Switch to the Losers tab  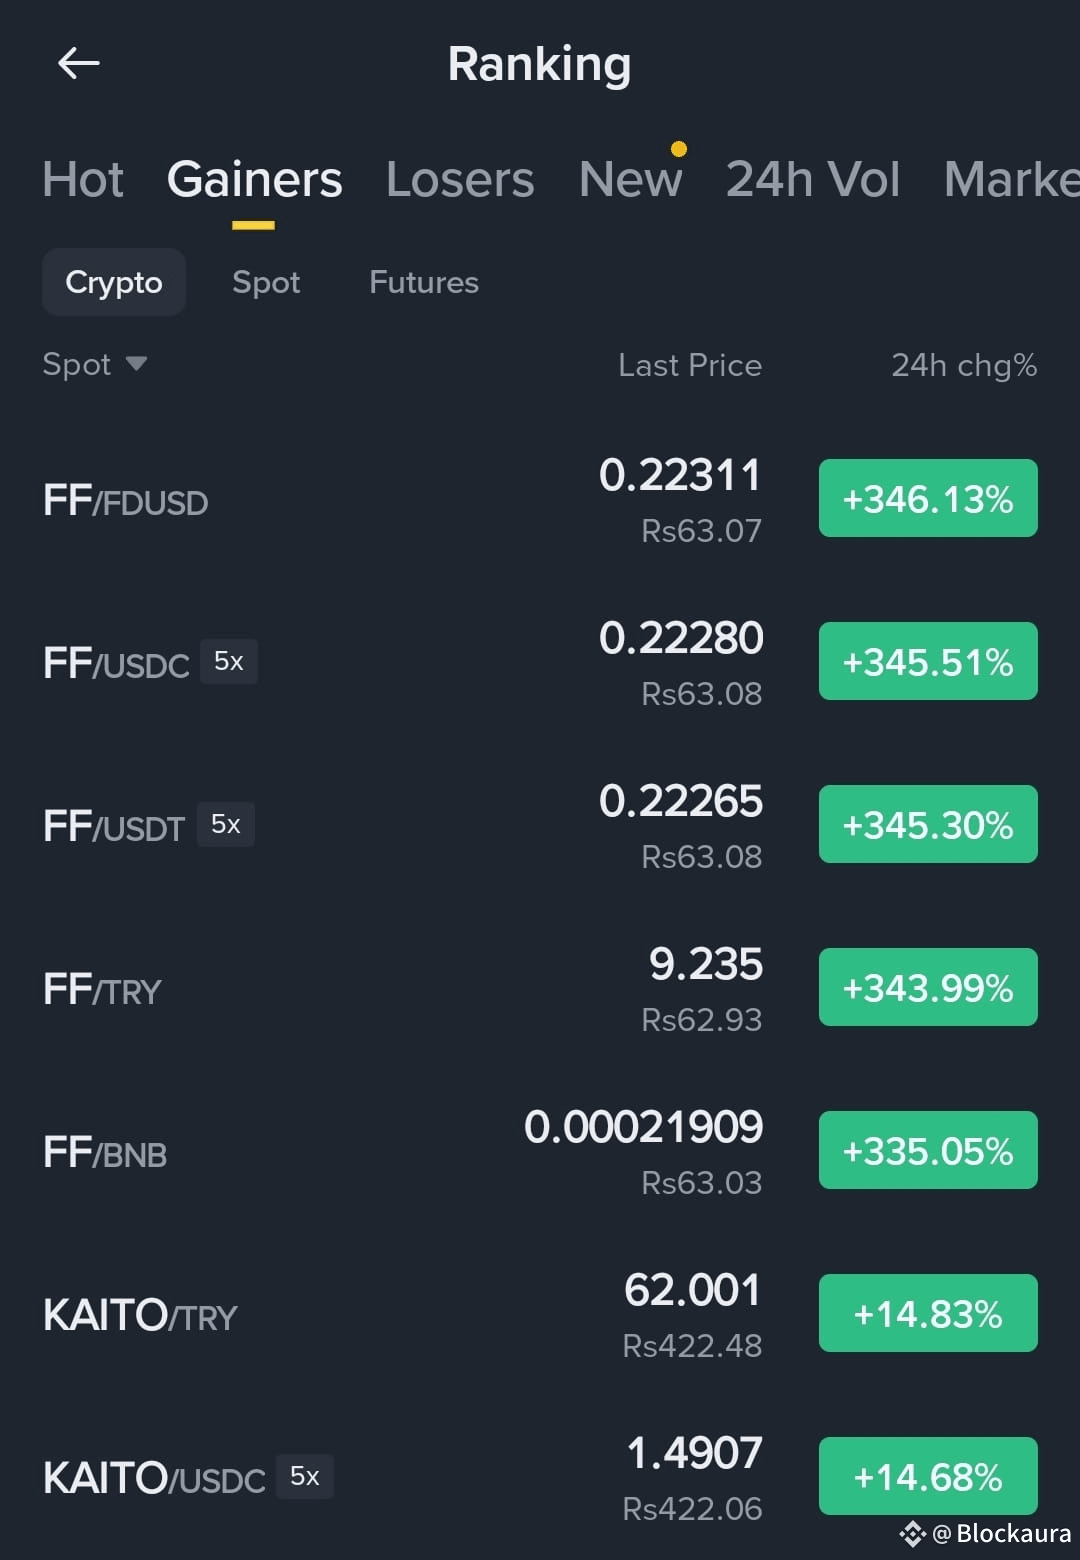pos(460,180)
